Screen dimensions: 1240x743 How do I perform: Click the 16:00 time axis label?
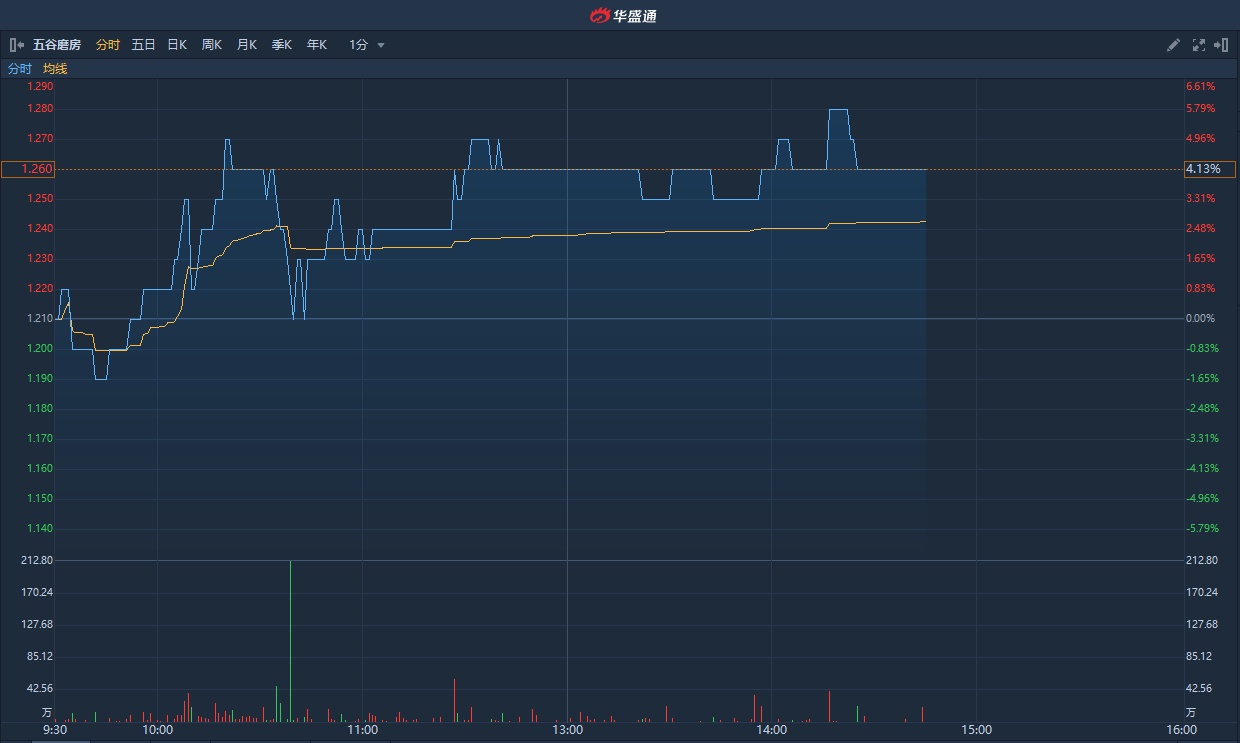1182,730
